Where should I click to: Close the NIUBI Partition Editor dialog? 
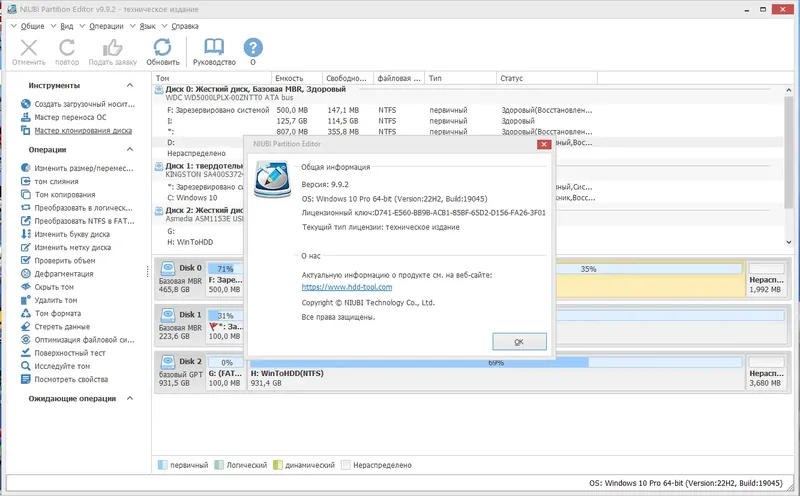point(544,144)
